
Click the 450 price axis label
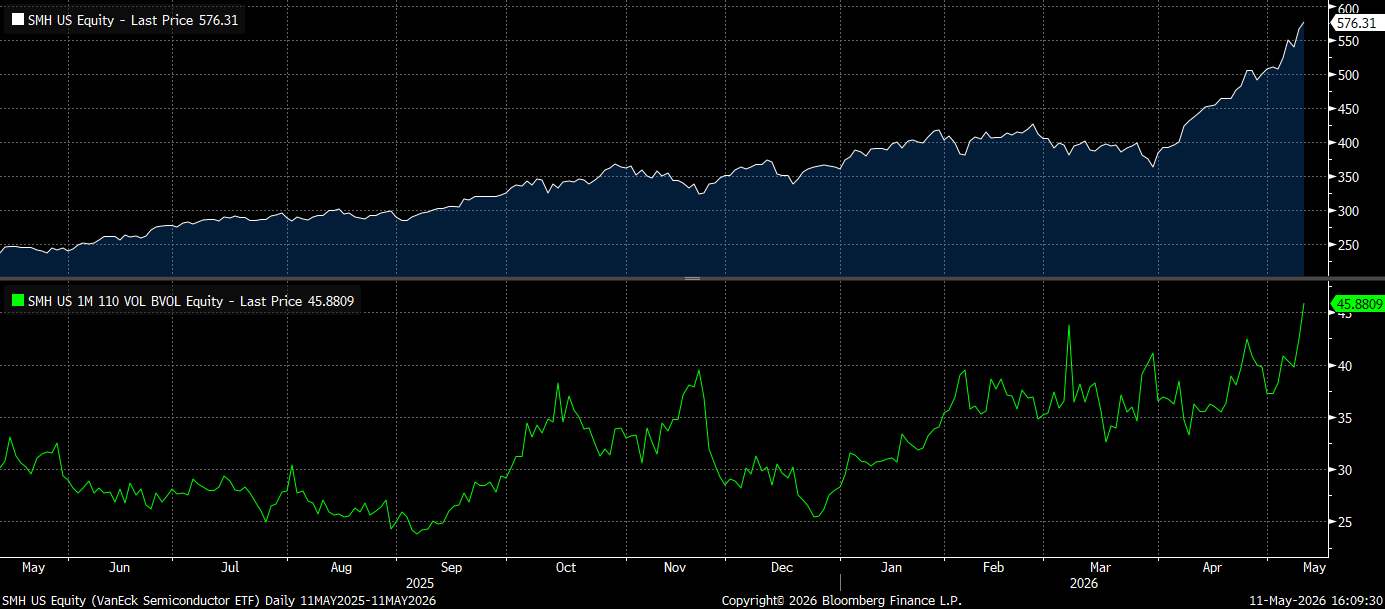1349,109
